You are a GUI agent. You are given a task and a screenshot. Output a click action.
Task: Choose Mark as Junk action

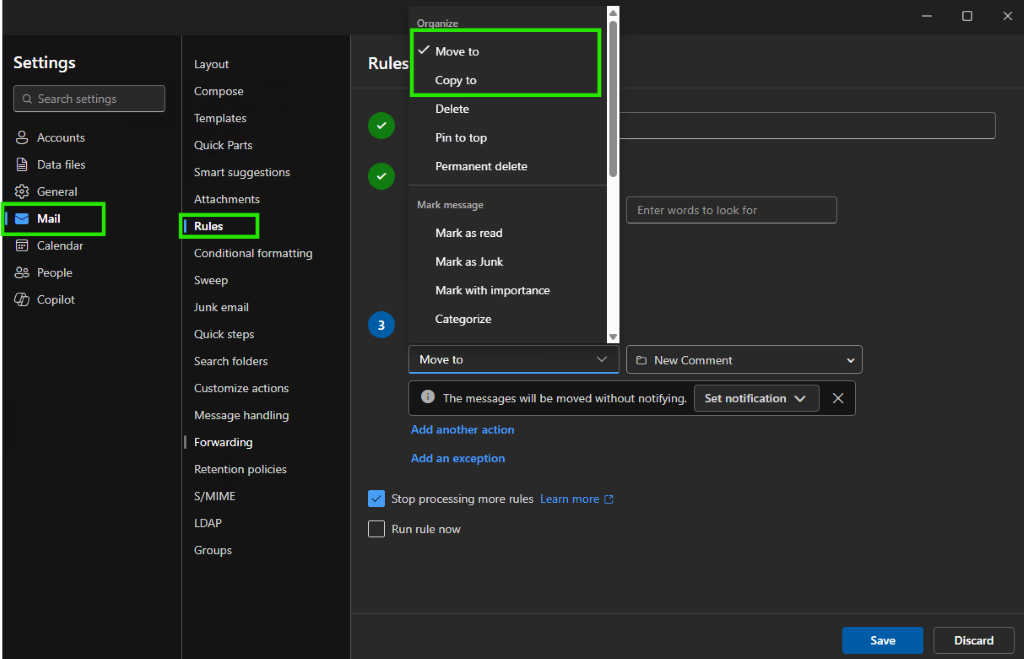tap(506, 261)
